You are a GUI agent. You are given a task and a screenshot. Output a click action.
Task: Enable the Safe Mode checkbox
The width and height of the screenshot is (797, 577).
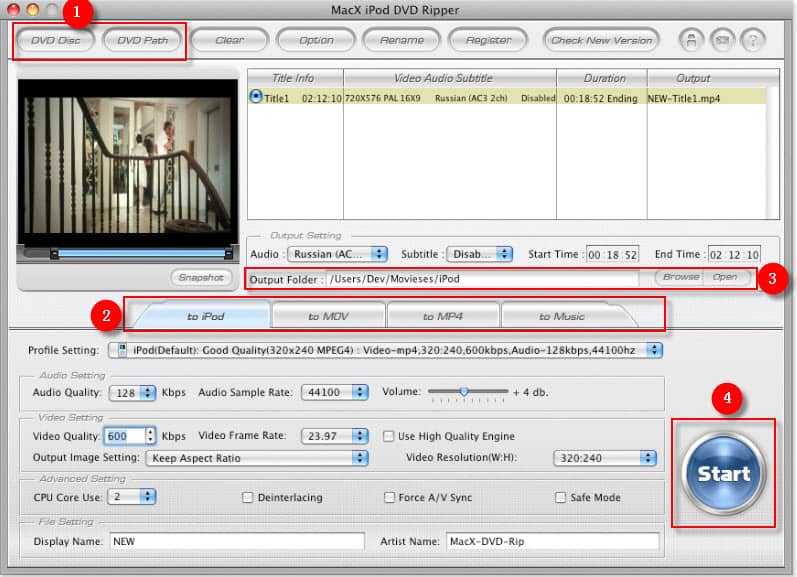[561, 497]
